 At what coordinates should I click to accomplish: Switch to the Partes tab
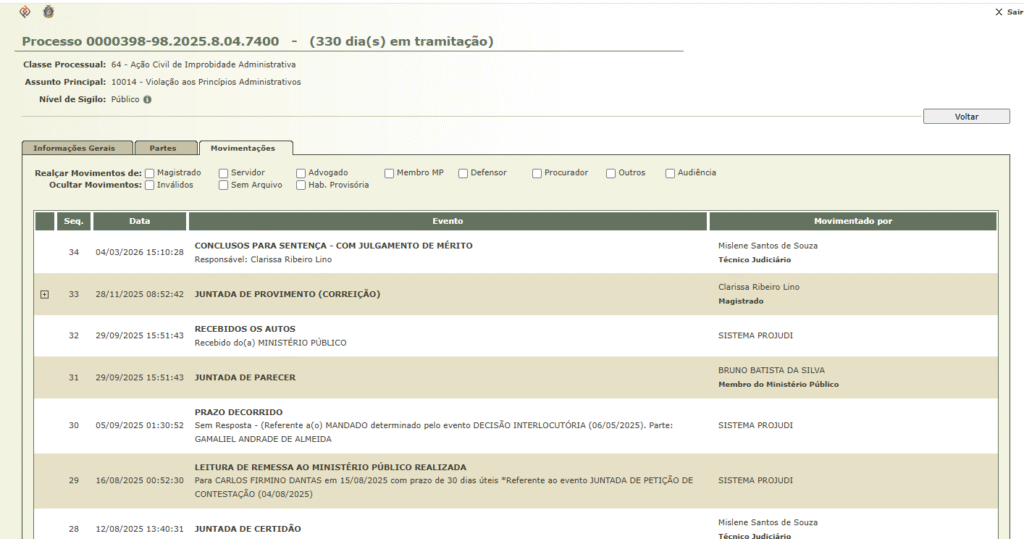[163, 148]
